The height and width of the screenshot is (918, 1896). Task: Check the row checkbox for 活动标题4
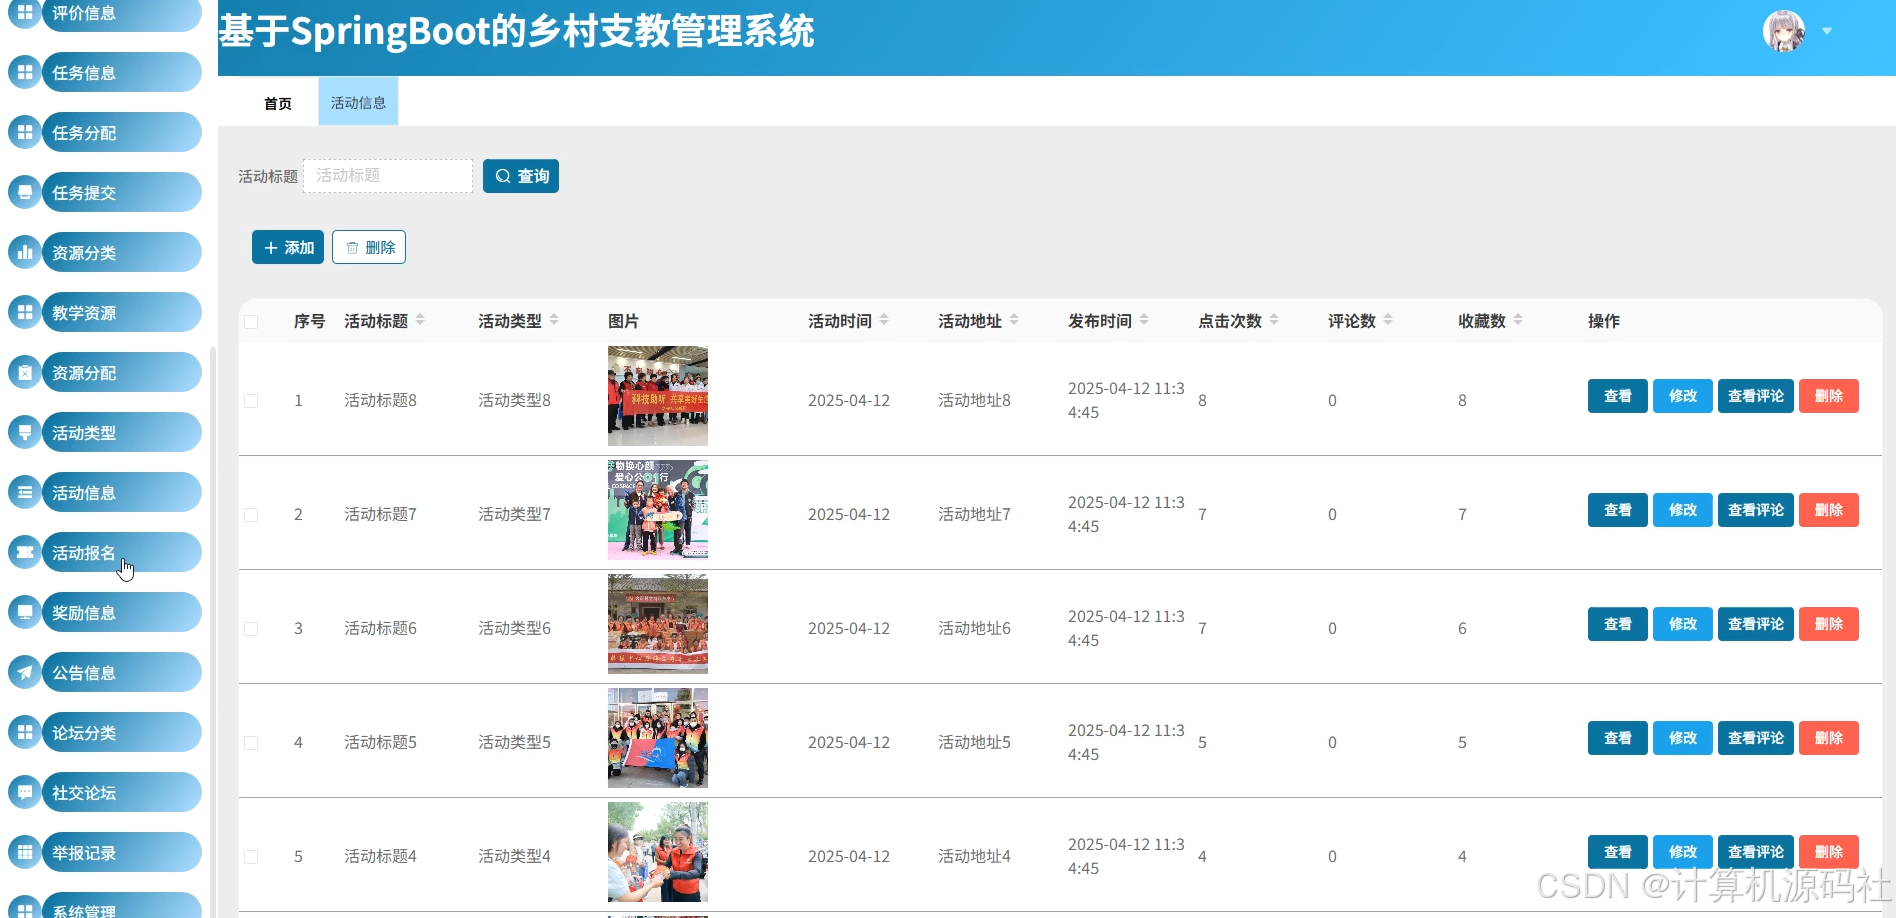(x=251, y=857)
